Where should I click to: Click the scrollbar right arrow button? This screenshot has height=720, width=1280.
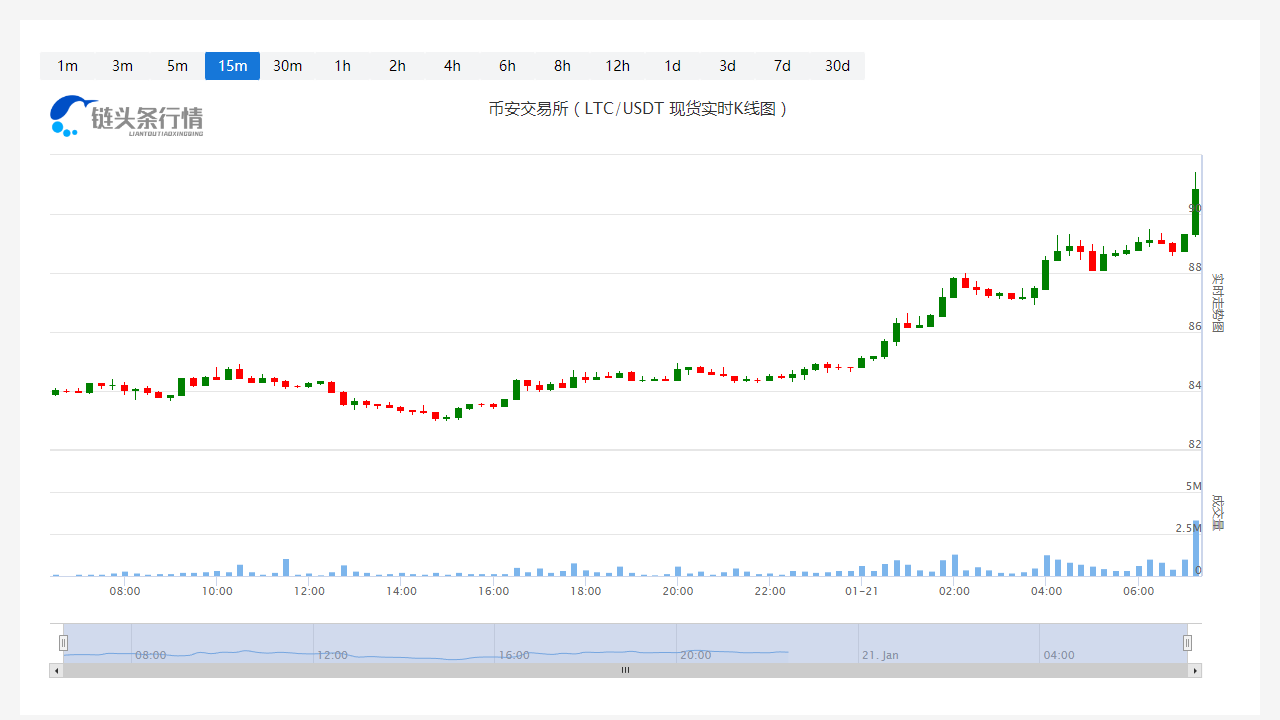point(1195,671)
